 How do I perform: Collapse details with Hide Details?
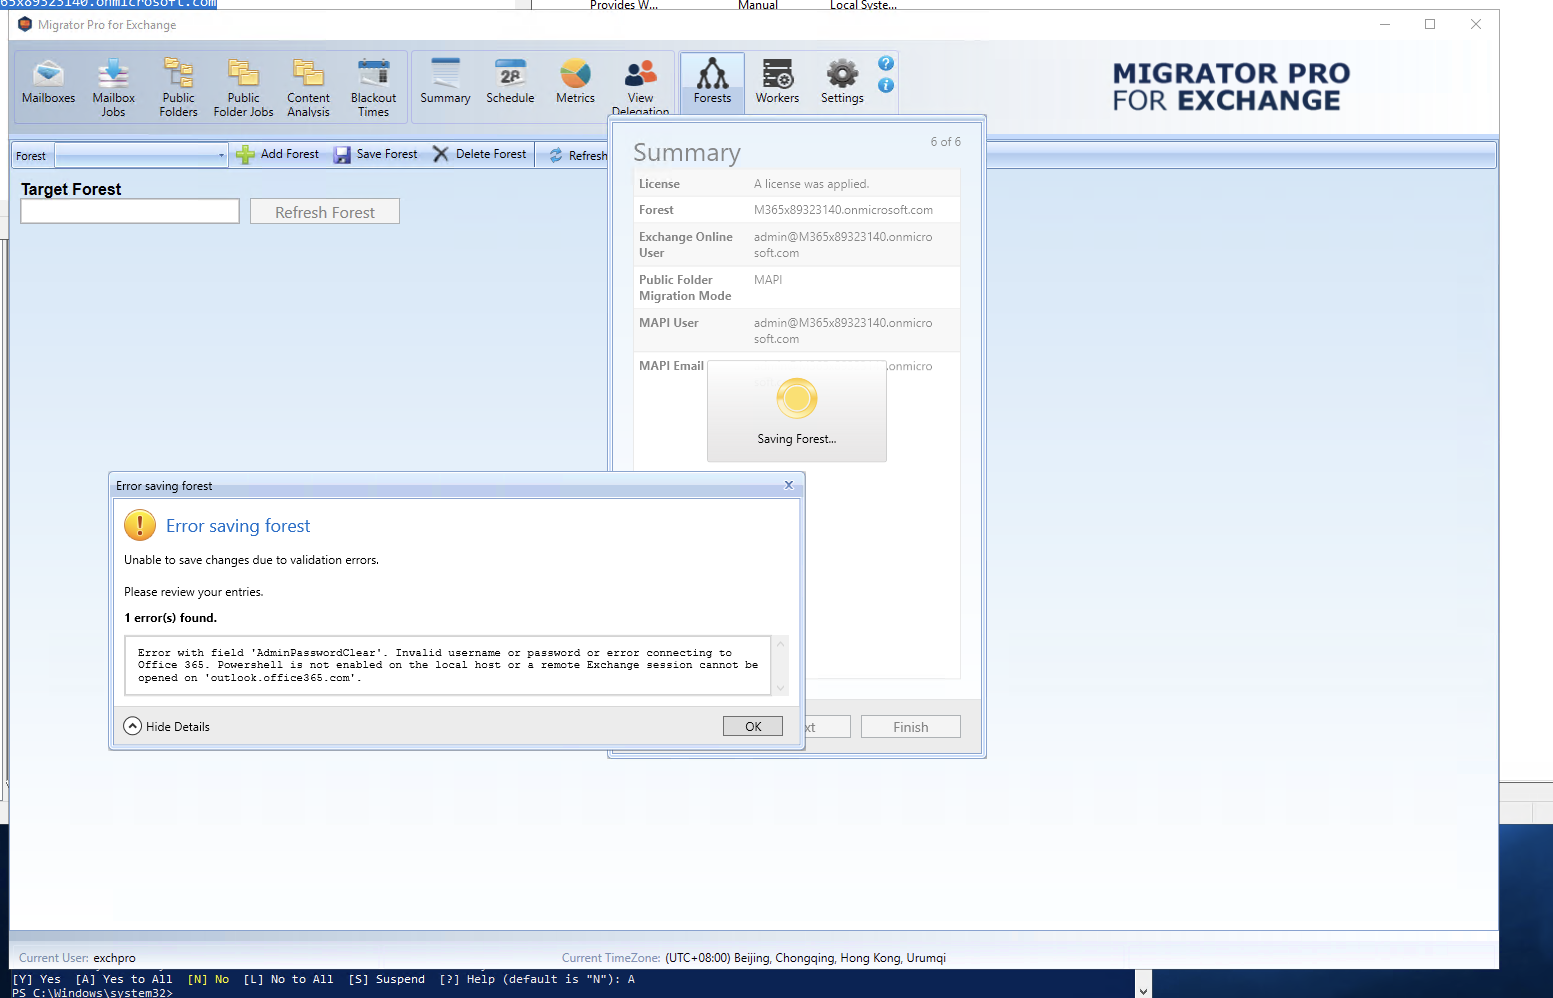(x=167, y=726)
